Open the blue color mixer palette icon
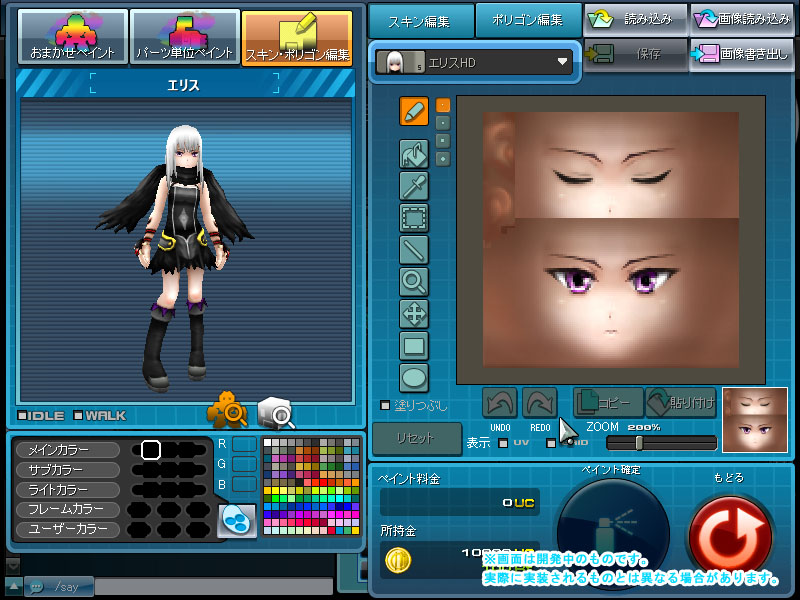This screenshot has width=800, height=600. tap(237, 521)
